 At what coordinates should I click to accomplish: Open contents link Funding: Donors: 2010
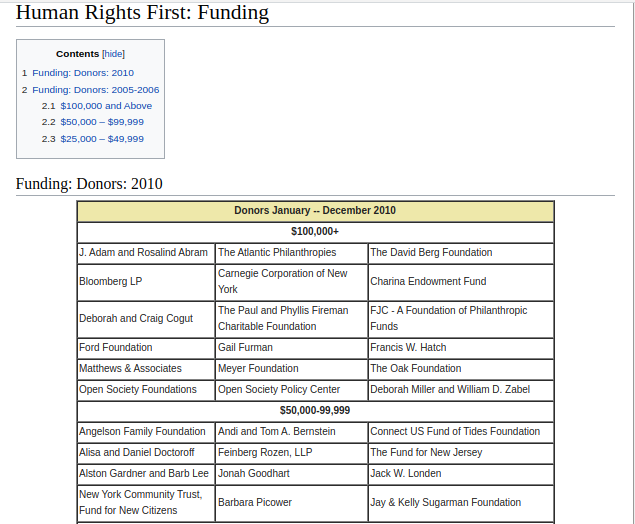click(x=83, y=73)
